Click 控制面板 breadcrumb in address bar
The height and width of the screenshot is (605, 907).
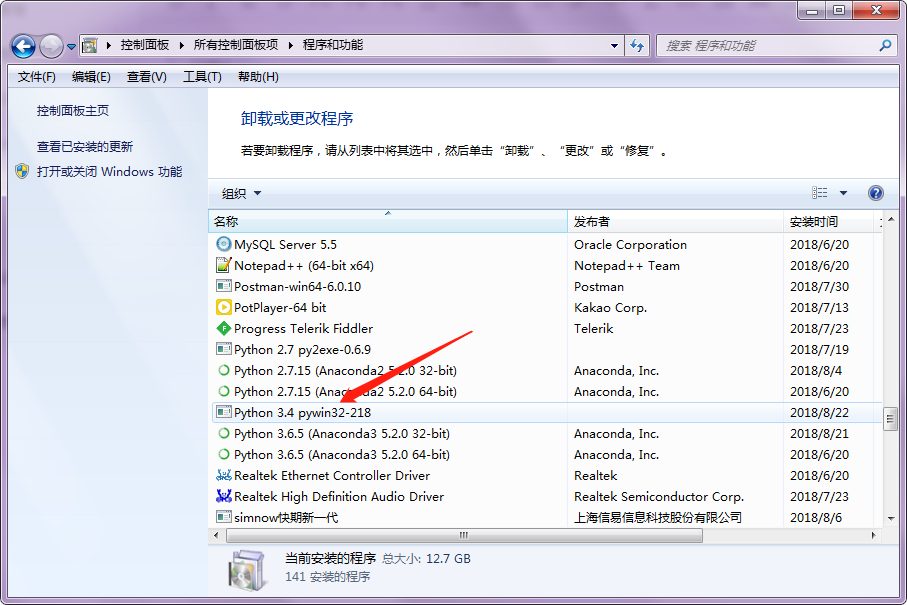(x=145, y=45)
